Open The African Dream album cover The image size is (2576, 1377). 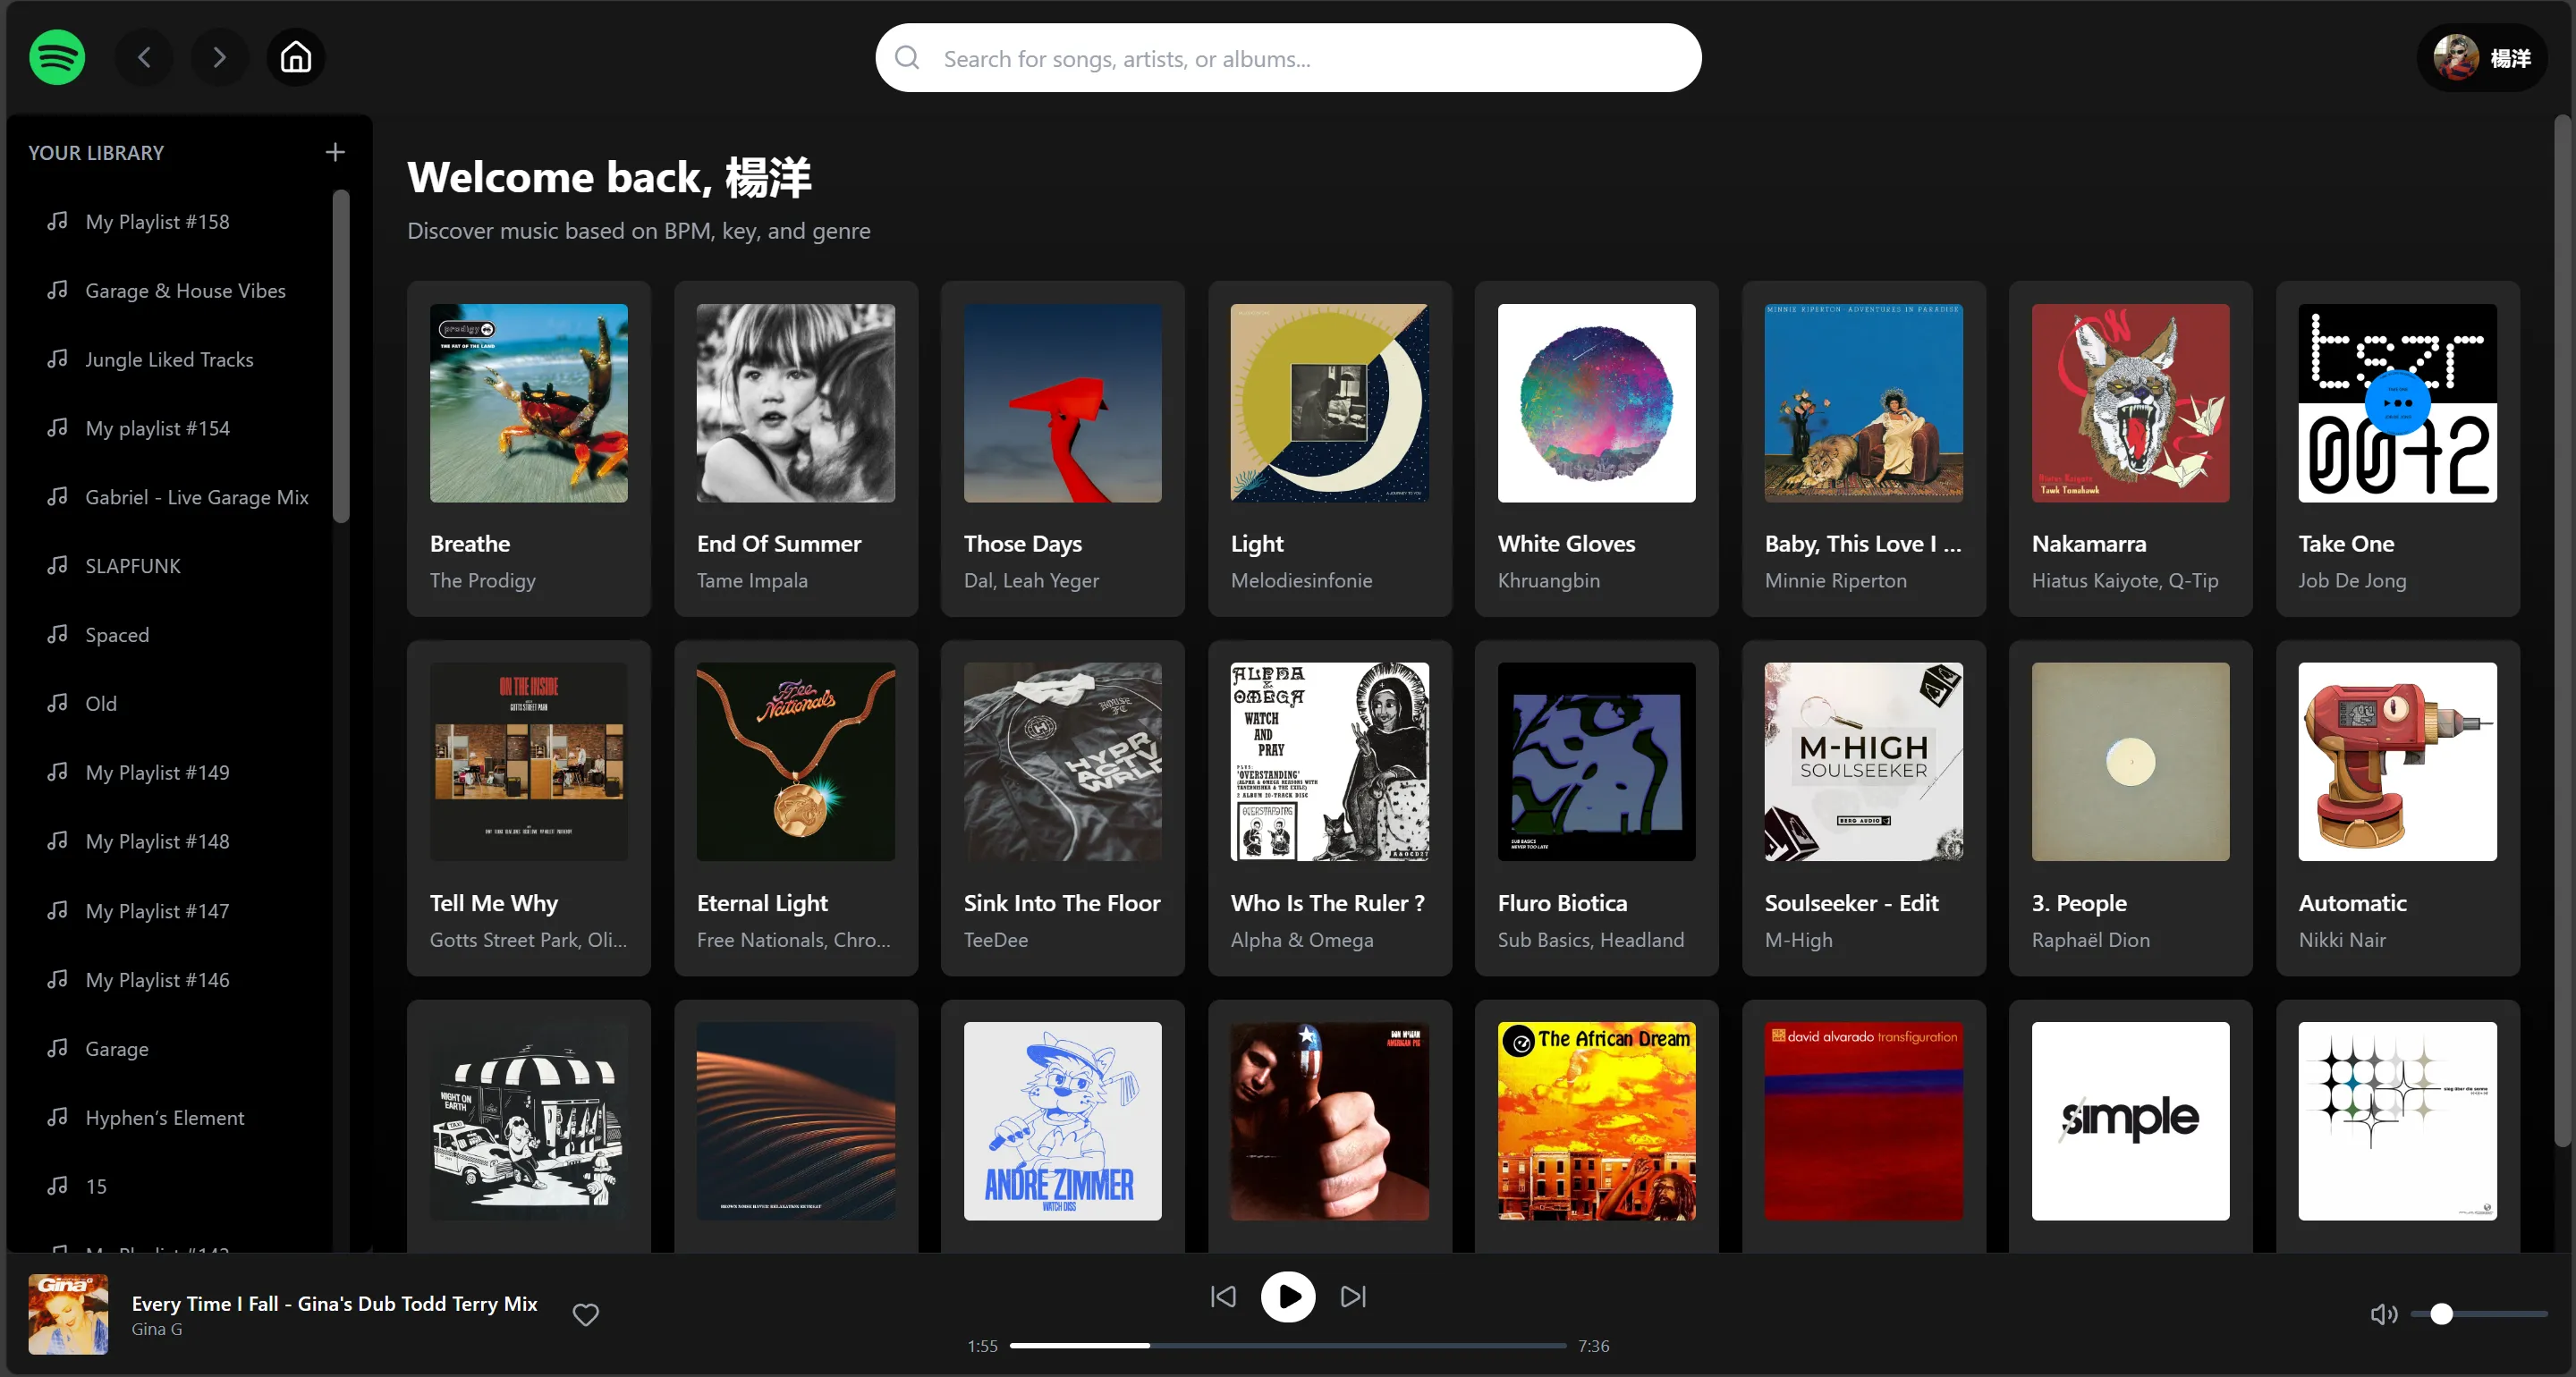pyautogui.click(x=1597, y=1121)
